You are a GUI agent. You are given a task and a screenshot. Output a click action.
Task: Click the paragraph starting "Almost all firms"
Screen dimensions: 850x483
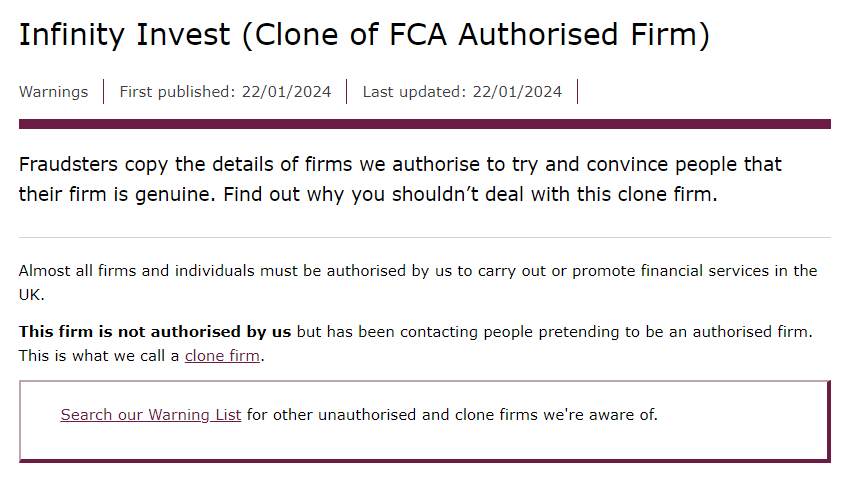point(418,282)
